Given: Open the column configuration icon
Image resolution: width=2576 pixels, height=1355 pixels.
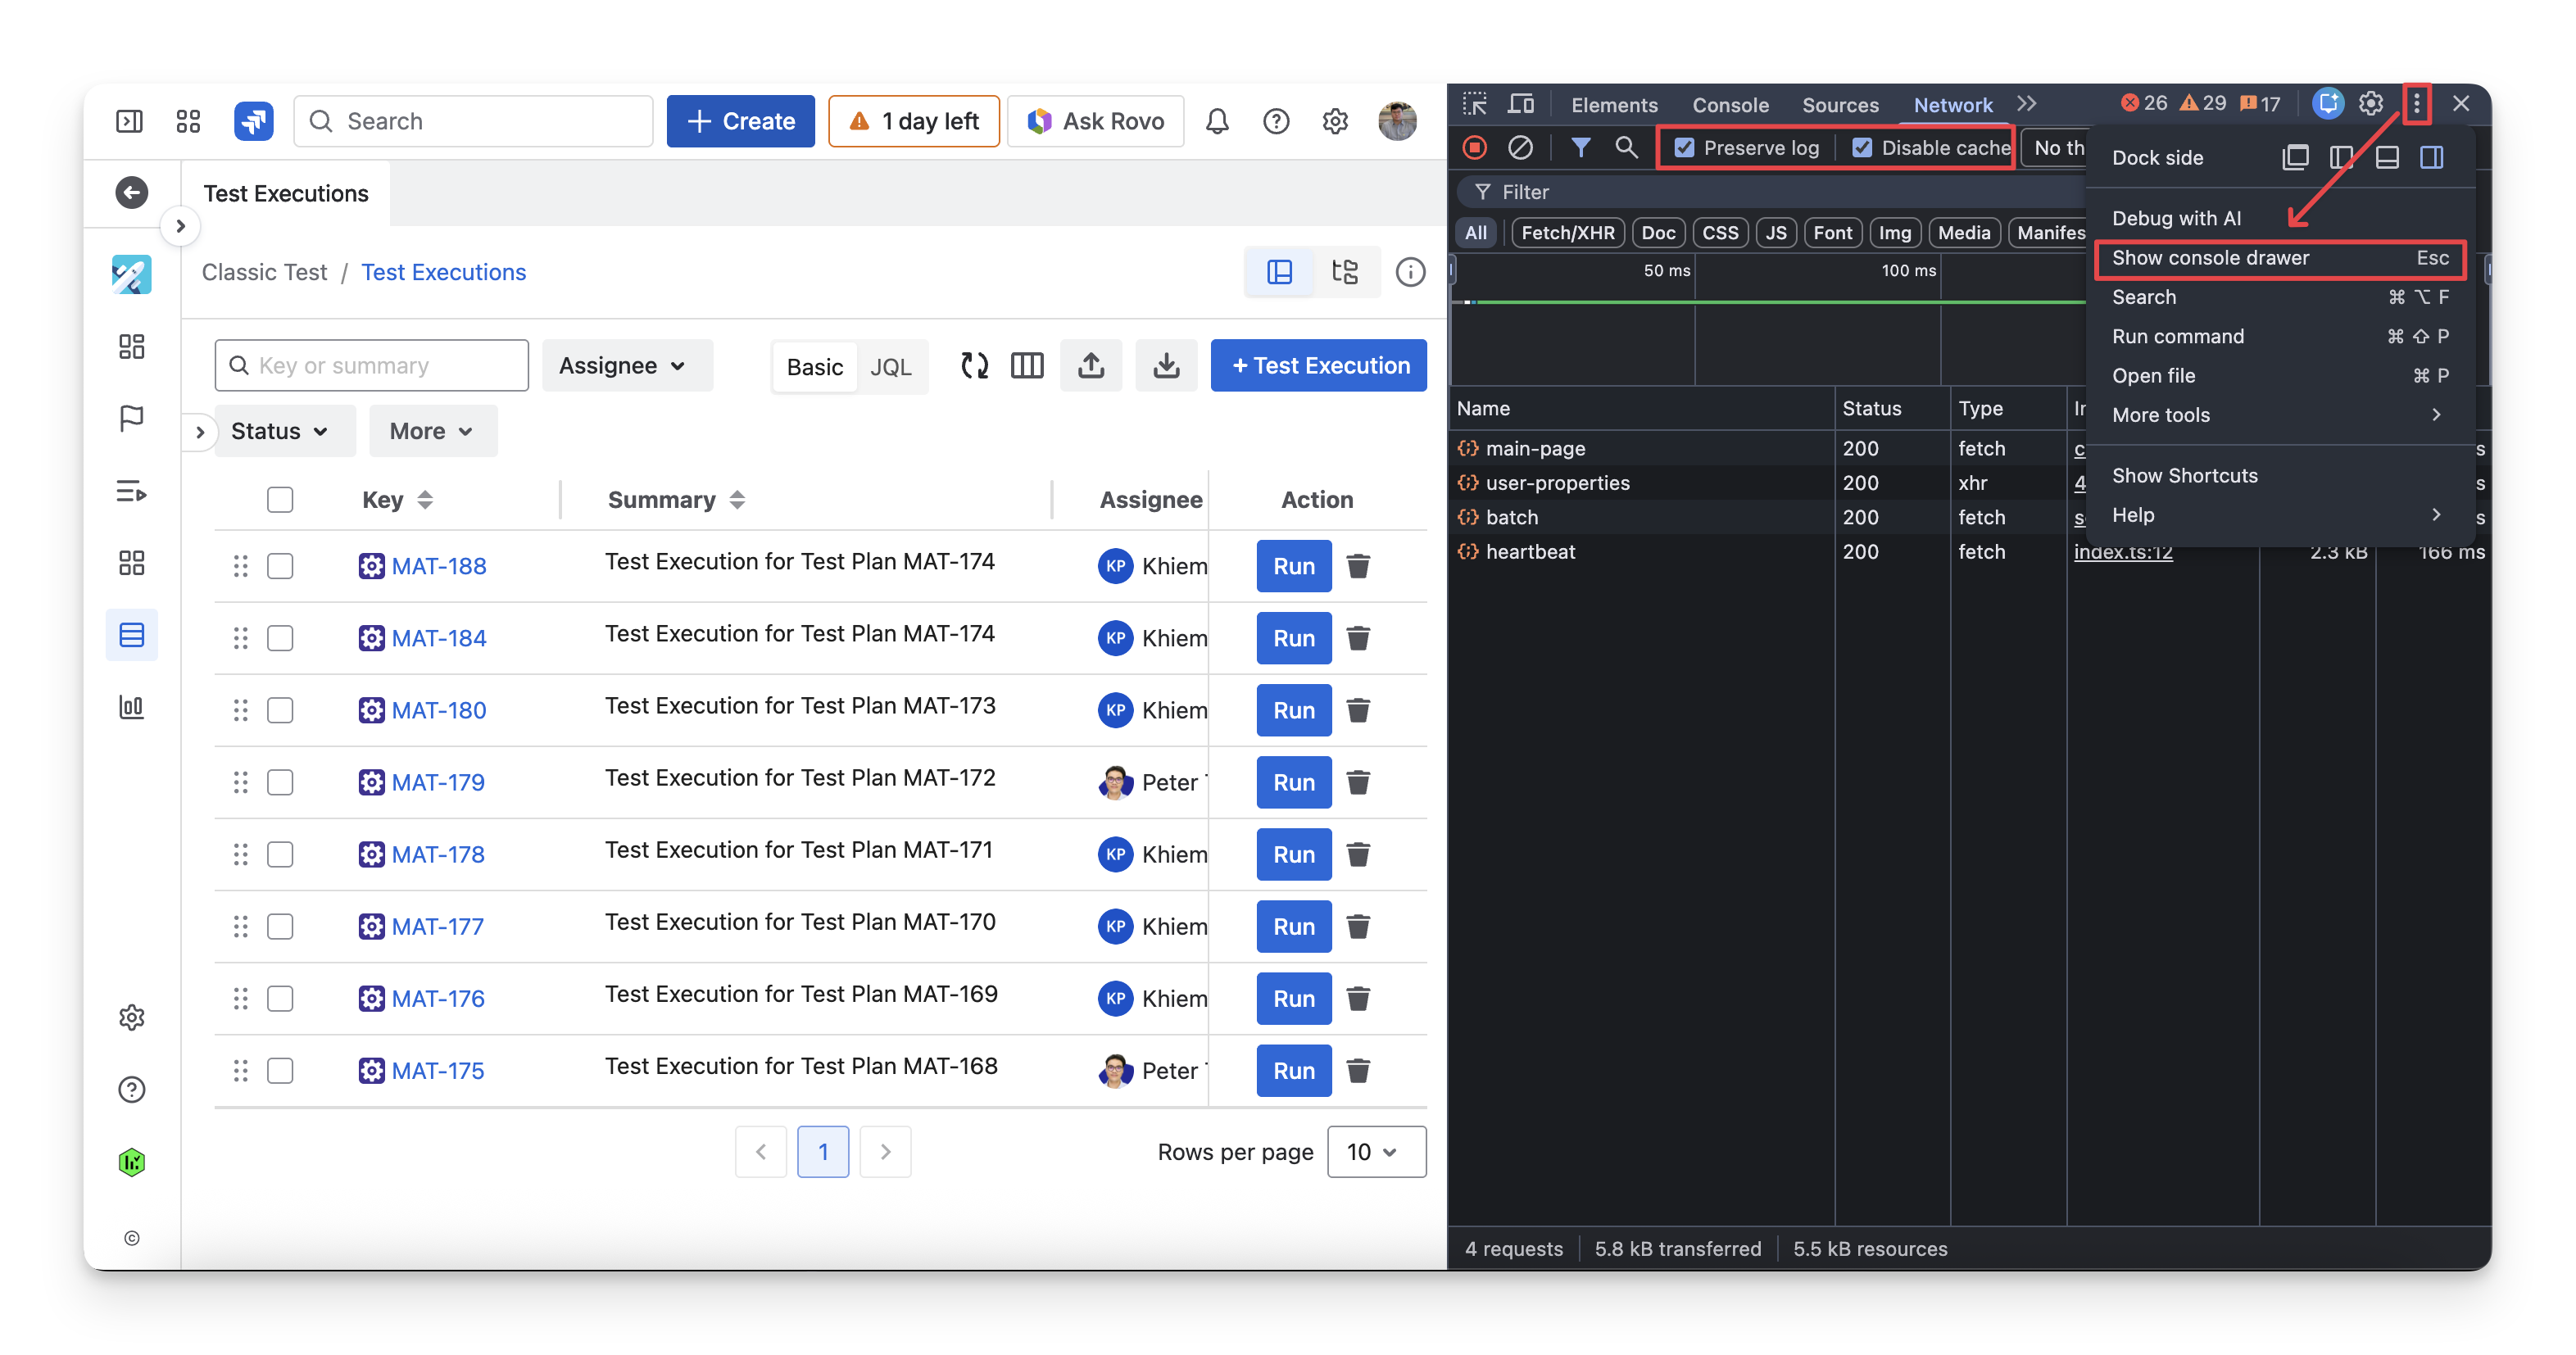Looking at the screenshot, I should pos(1027,366).
